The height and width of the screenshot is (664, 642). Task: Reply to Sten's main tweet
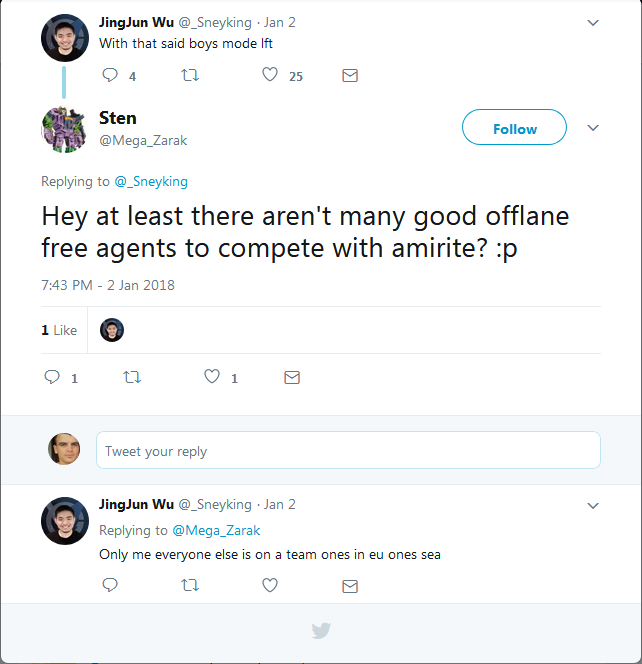coord(53,377)
